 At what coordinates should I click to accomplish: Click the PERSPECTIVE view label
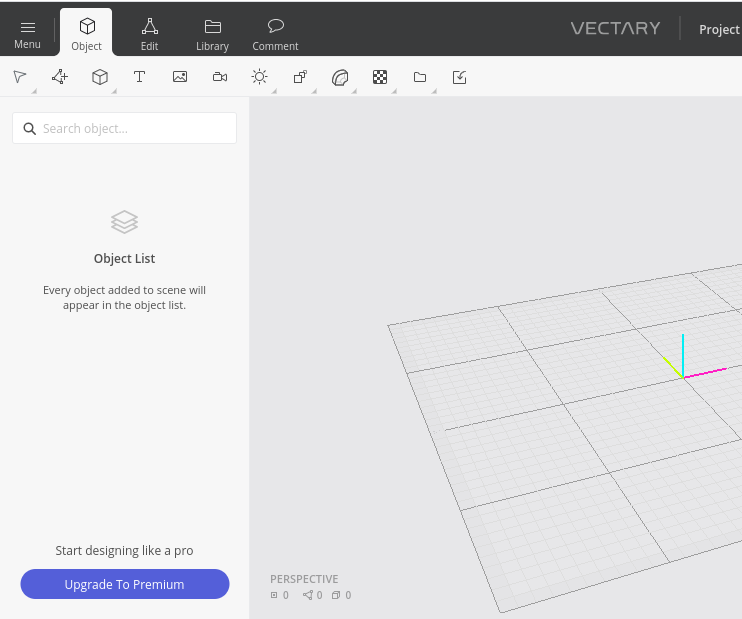(x=304, y=579)
